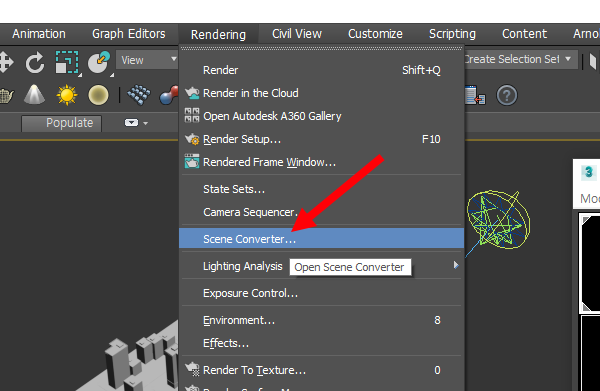Choose Render in the Cloud
Viewport: 600px width, 391px height.
point(321,93)
